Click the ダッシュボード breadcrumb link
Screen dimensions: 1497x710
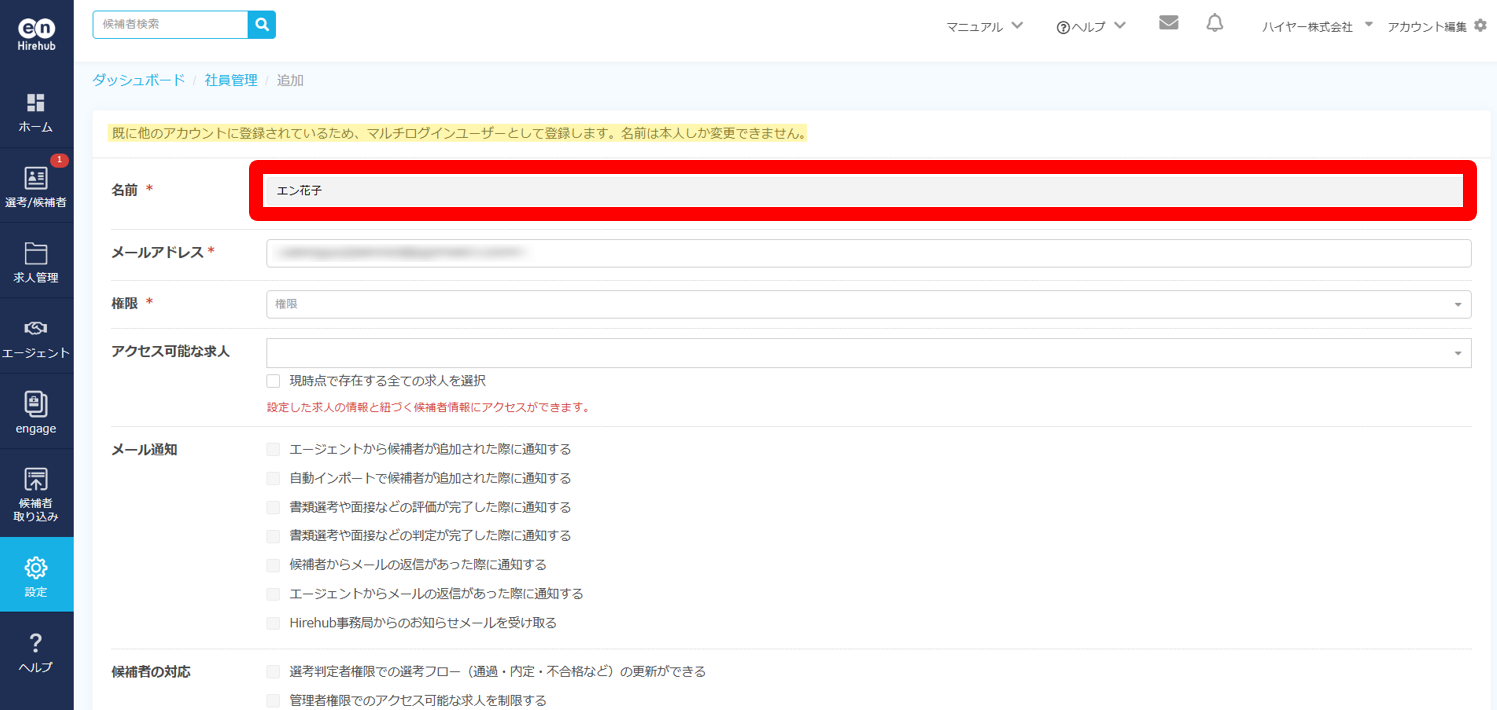[138, 80]
